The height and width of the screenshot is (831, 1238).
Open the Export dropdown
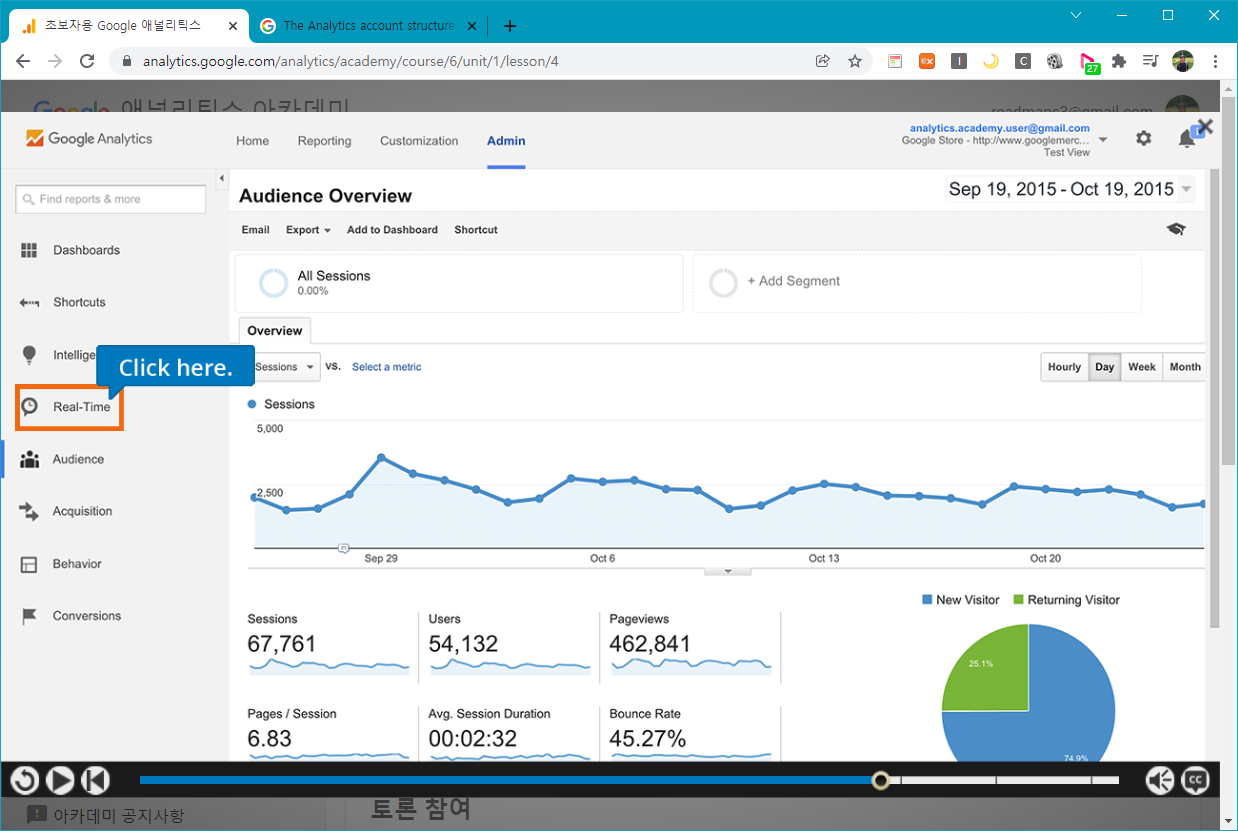point(308,230)
